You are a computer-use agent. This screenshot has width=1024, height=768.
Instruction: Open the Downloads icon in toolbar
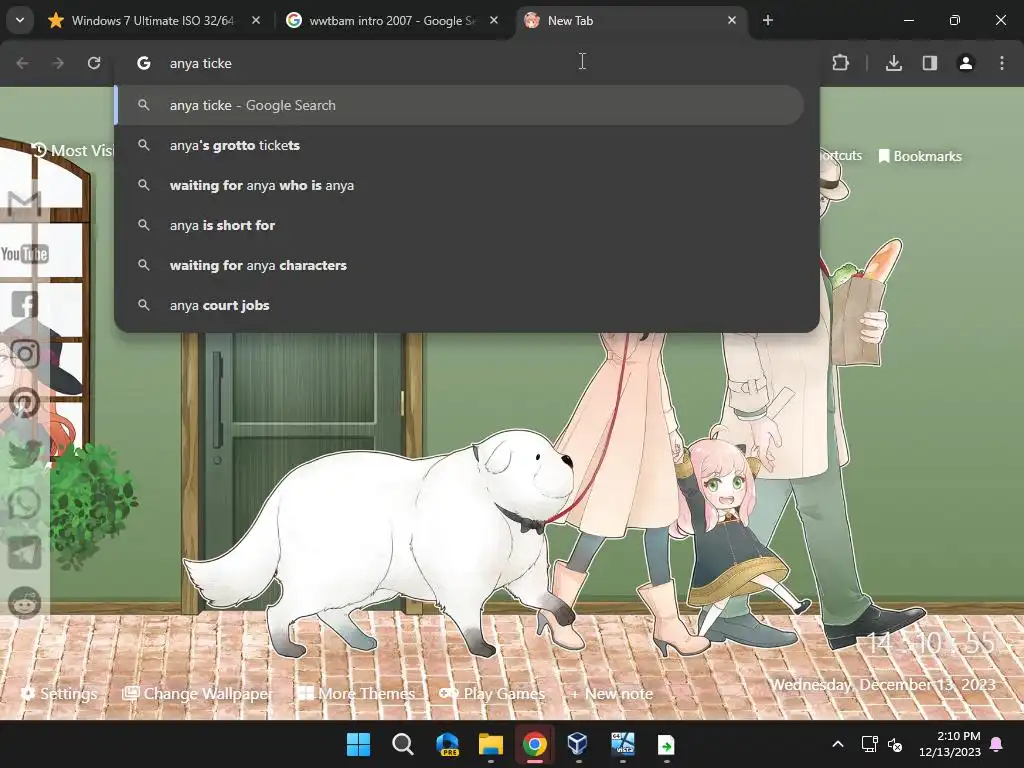(x=894, y=63)
